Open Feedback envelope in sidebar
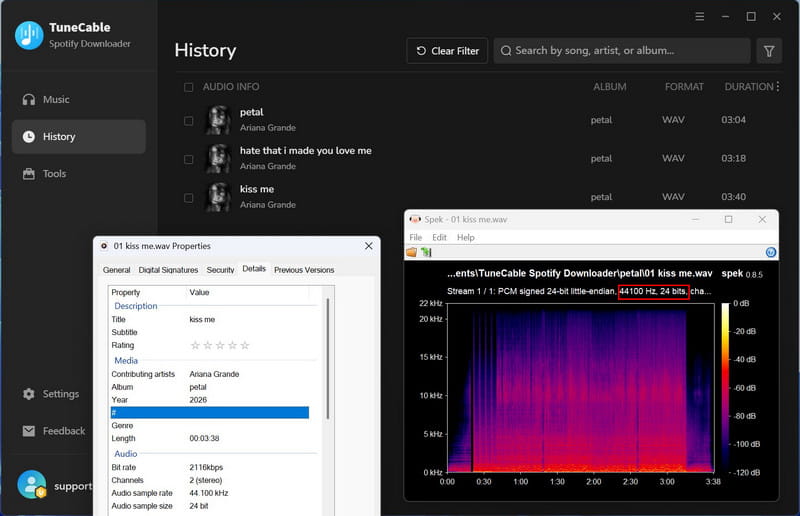Viewport: 800px width, 516px height. click(29, 431)
